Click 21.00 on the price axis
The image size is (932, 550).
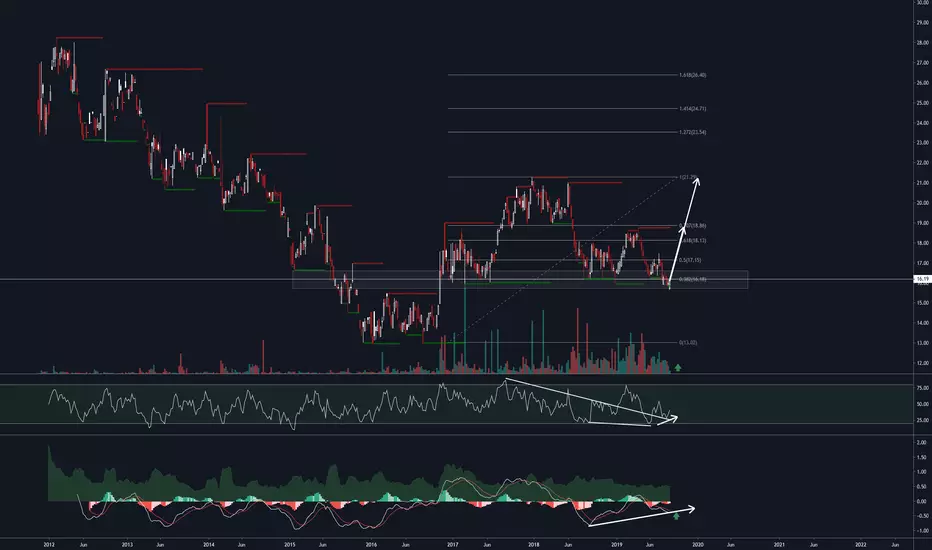[922, 183]
